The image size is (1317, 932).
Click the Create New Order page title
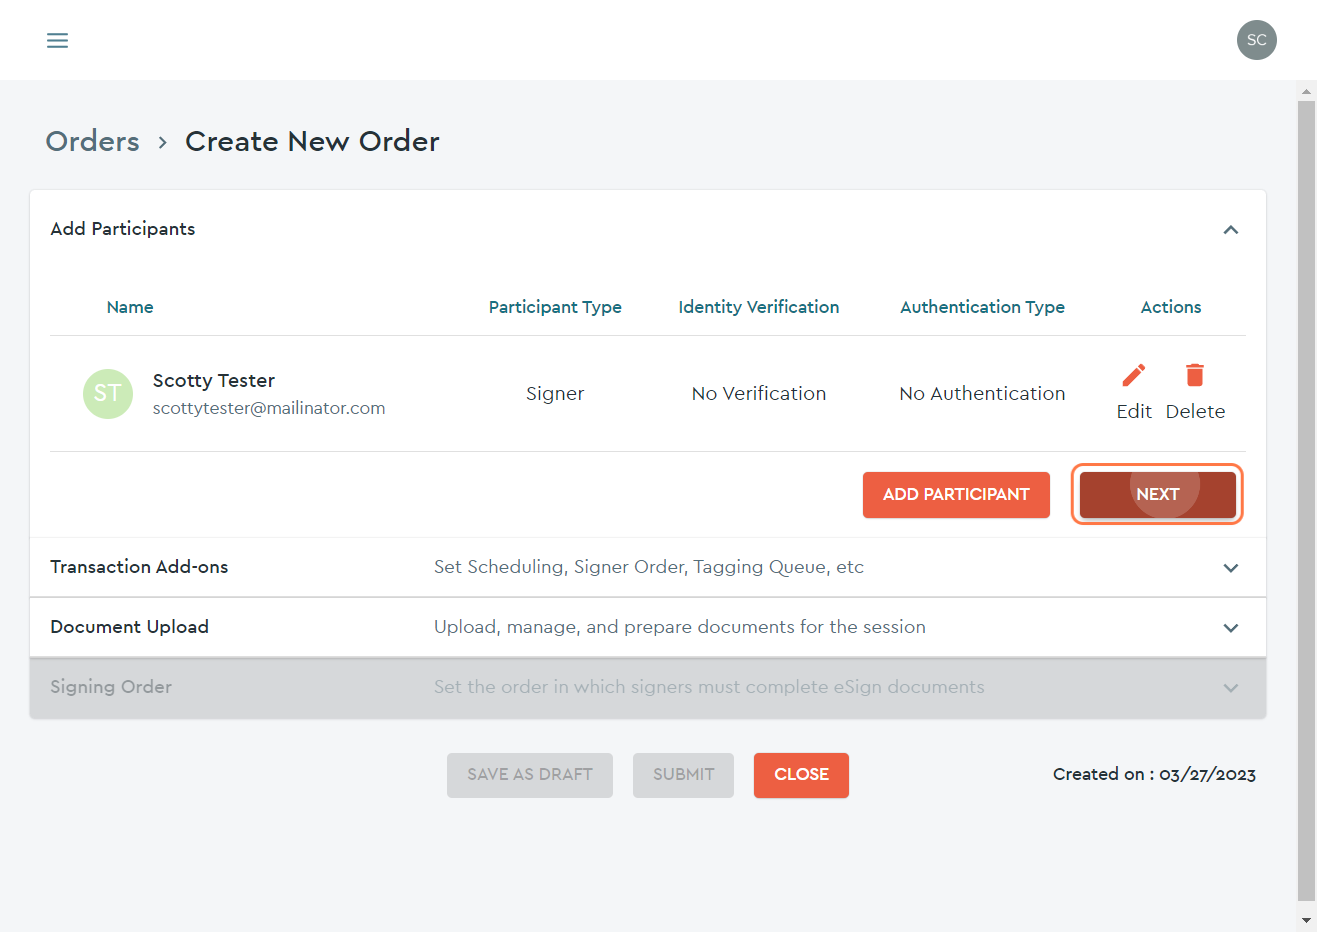click(312, 141)
